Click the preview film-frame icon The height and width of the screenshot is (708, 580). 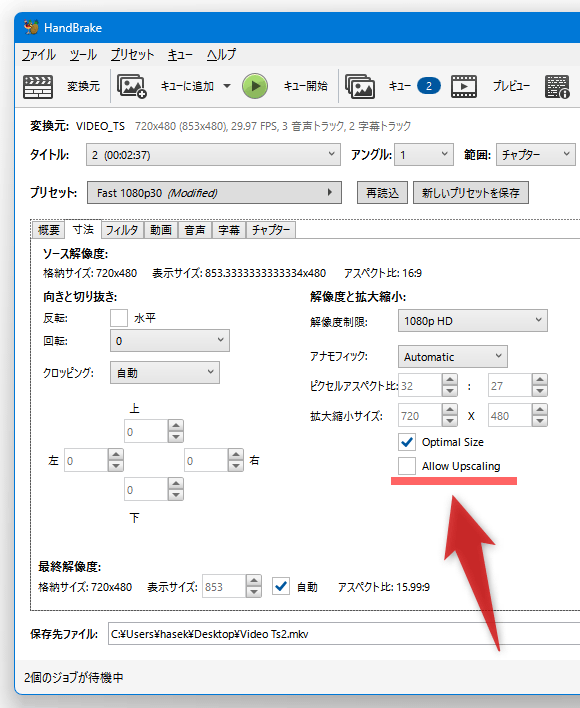[x=464, y=86]
